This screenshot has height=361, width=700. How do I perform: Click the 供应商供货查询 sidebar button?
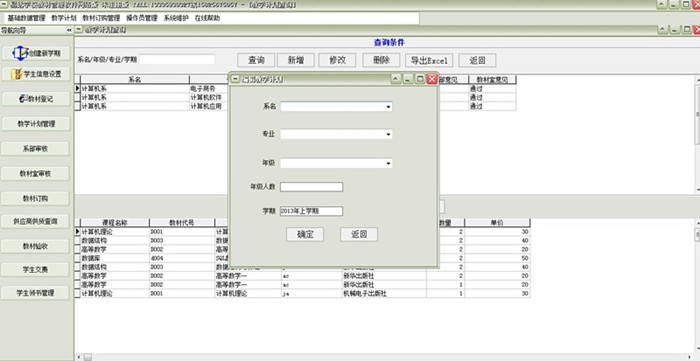(x=36, y=221)
